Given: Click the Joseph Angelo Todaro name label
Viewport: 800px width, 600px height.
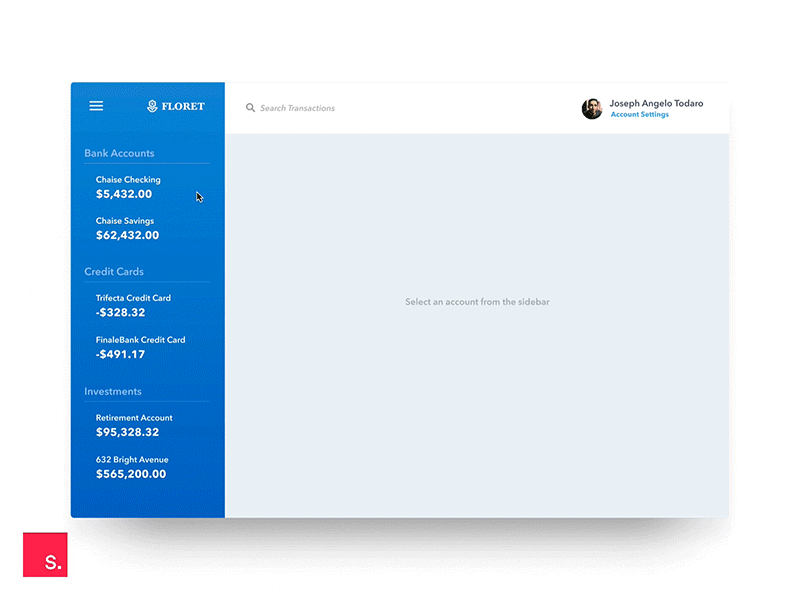Looking at the screenshot, I should click(656, 102).
